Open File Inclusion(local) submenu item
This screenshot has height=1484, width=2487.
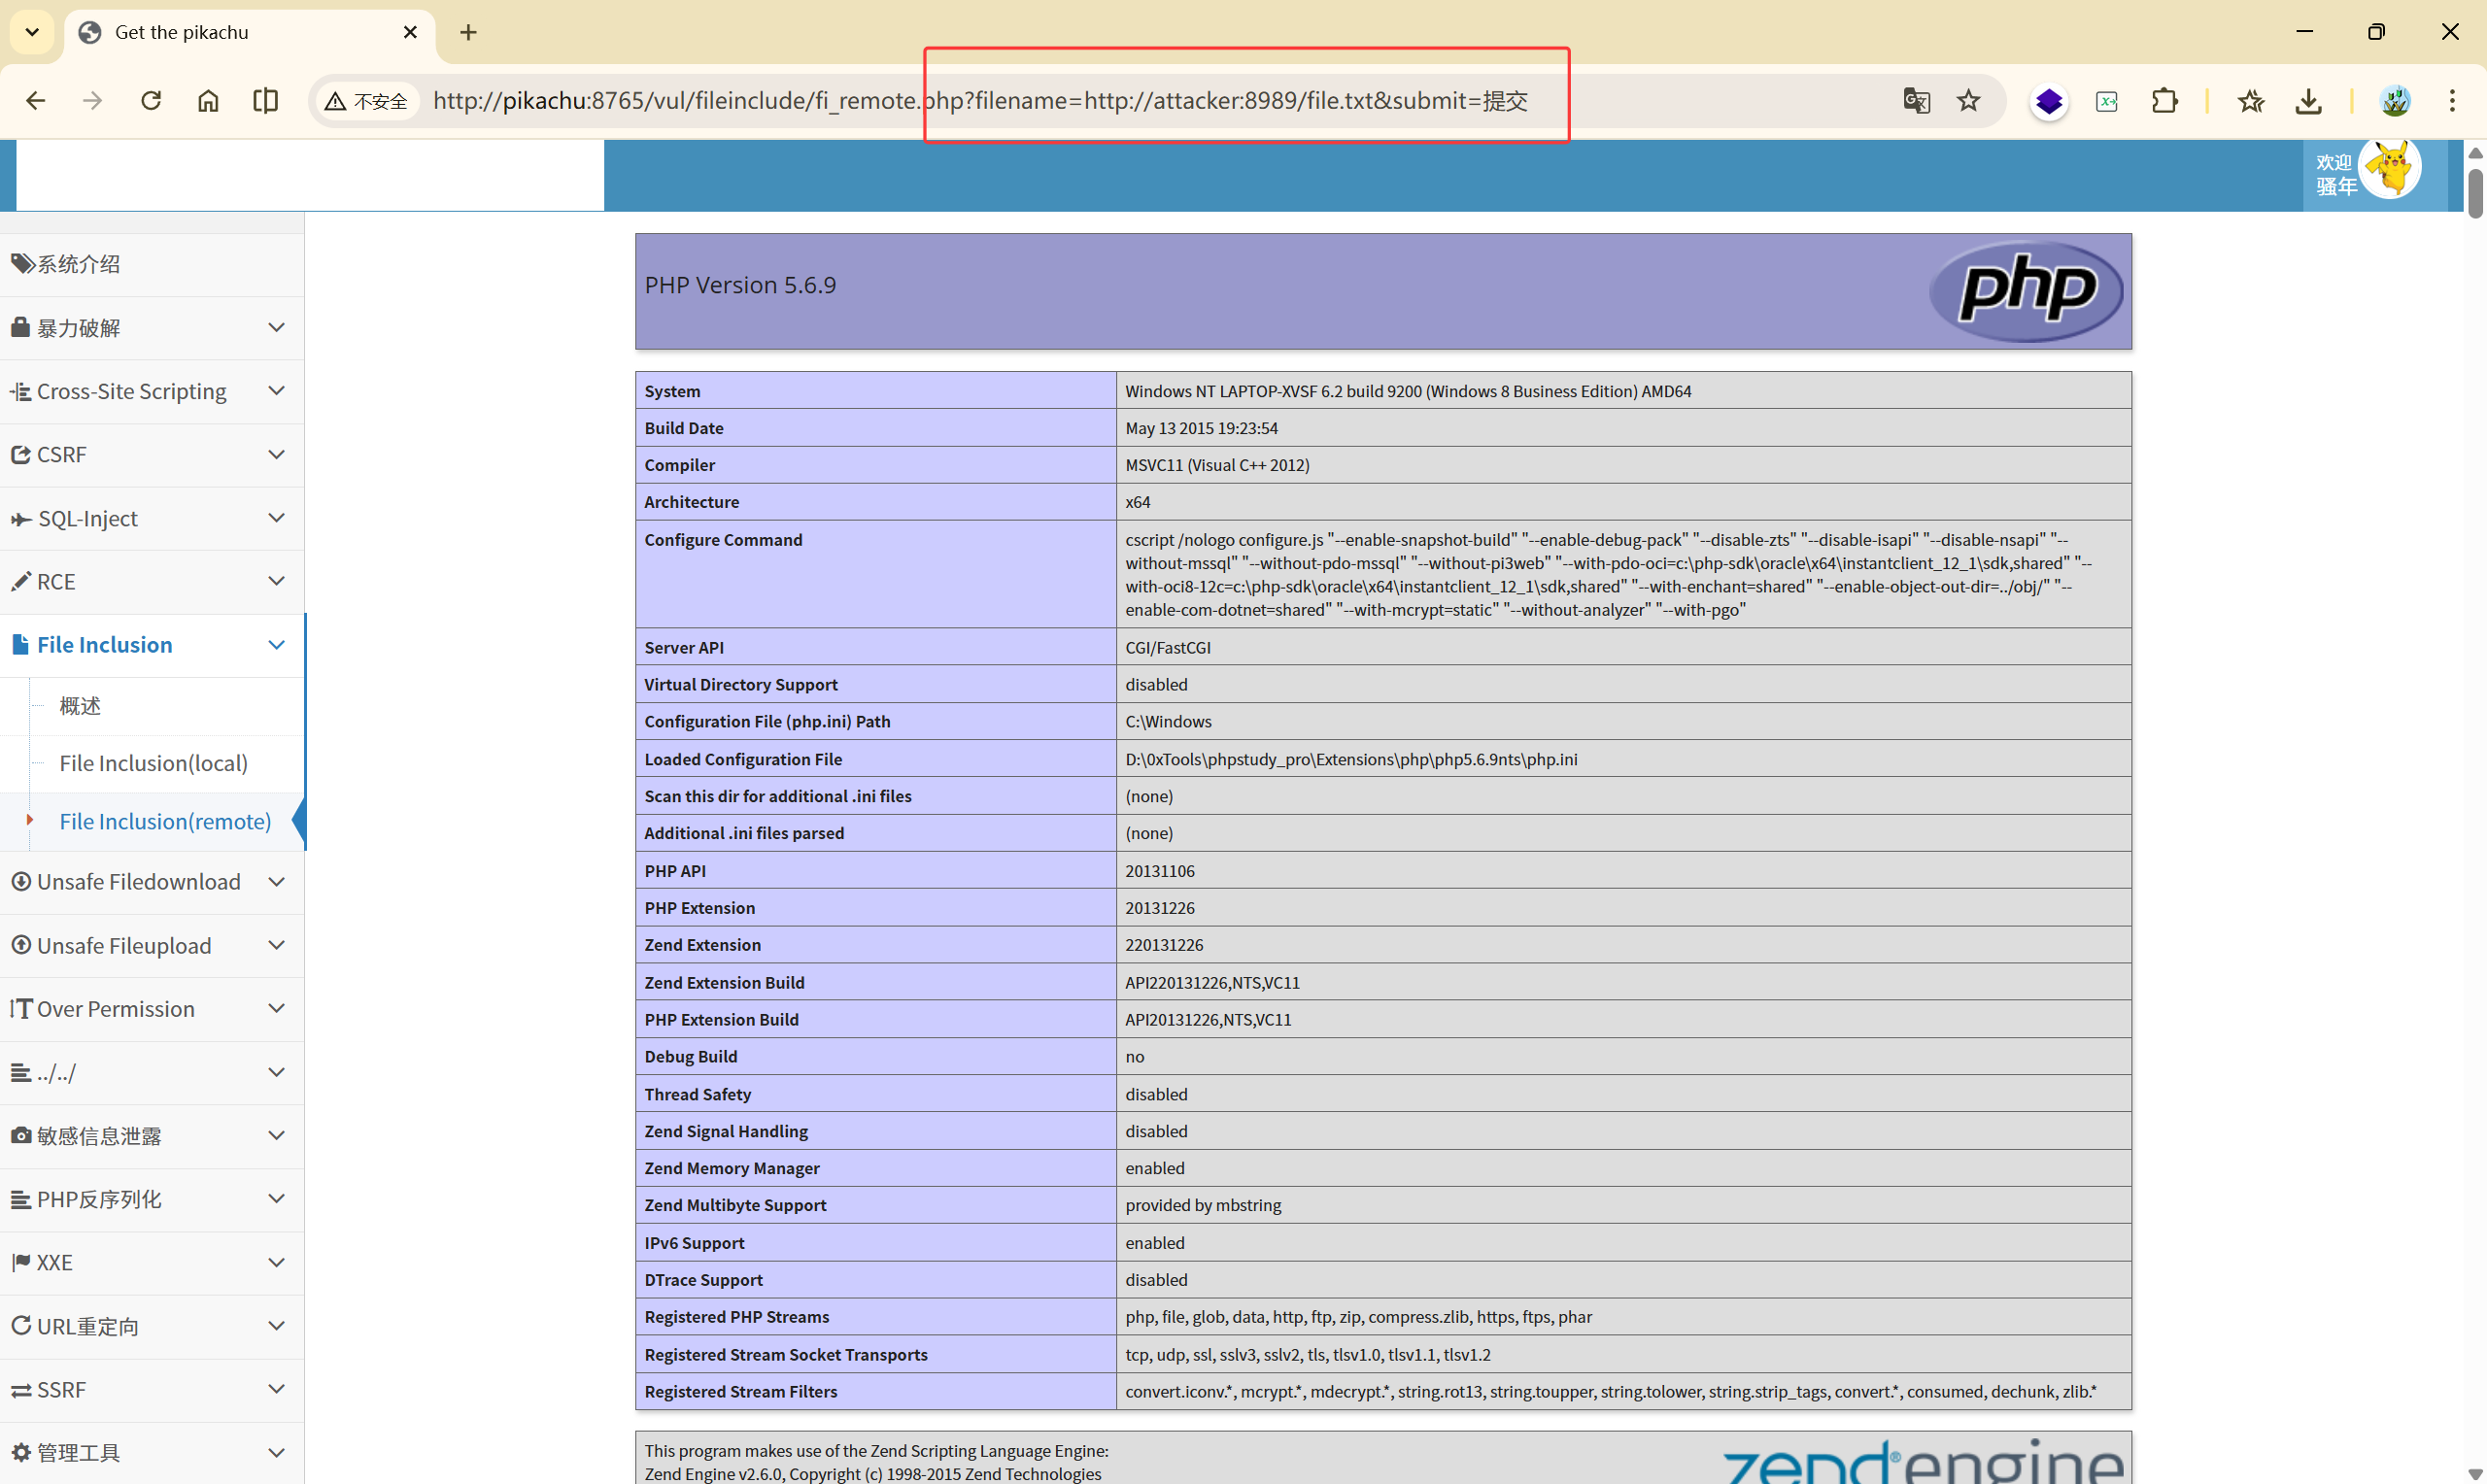153,763
